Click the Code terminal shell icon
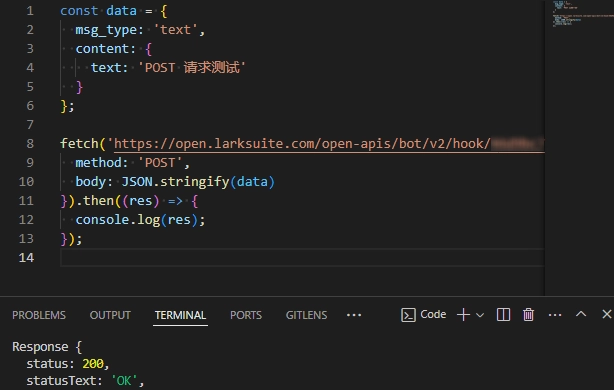614x390 pixels. (408, 315)
